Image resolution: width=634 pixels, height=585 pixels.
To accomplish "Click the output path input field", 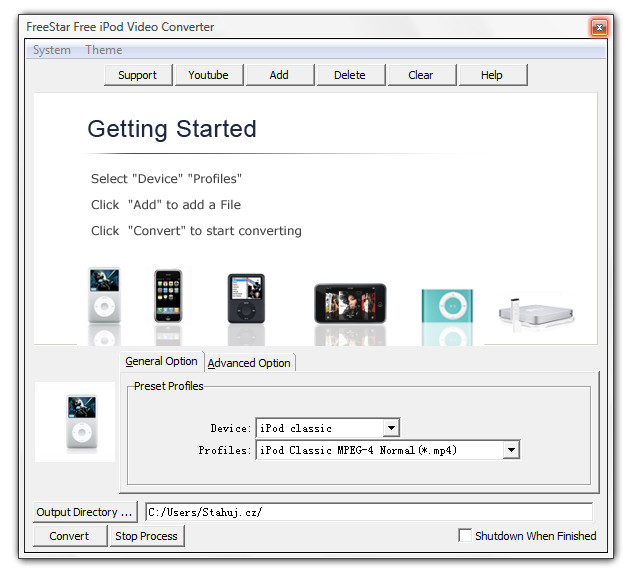I will (369, 512).
